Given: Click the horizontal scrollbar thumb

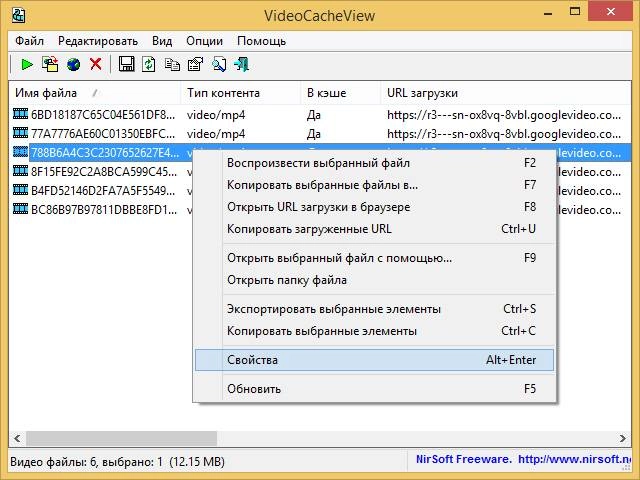Looking at the screenshot, I should (122, 439).
